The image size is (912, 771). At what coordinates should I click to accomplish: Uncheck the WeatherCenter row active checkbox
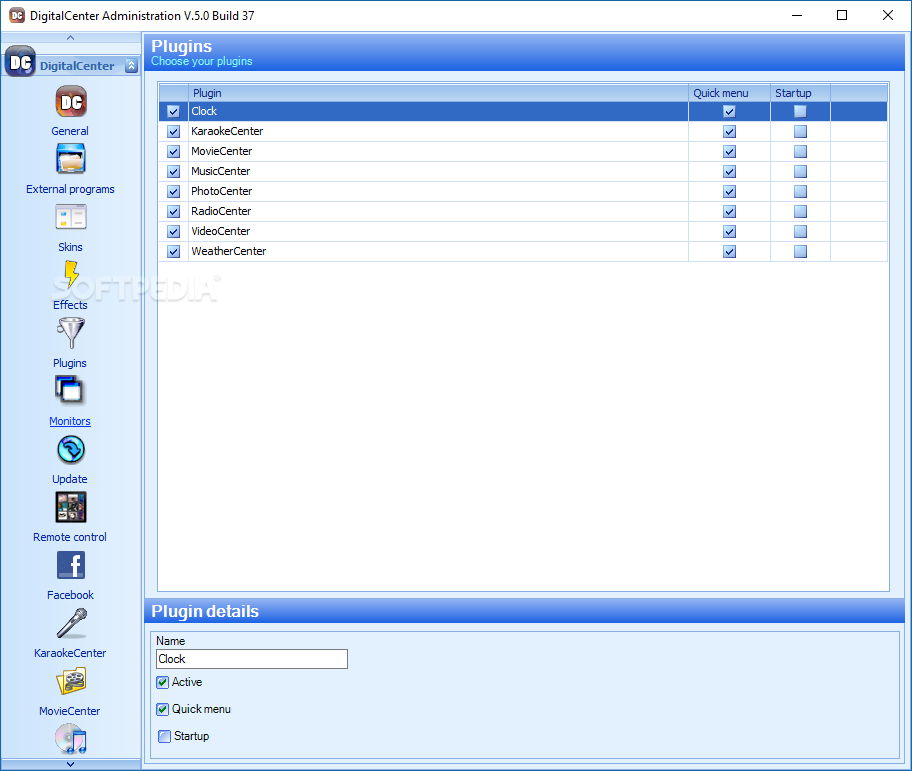[173, 252]
